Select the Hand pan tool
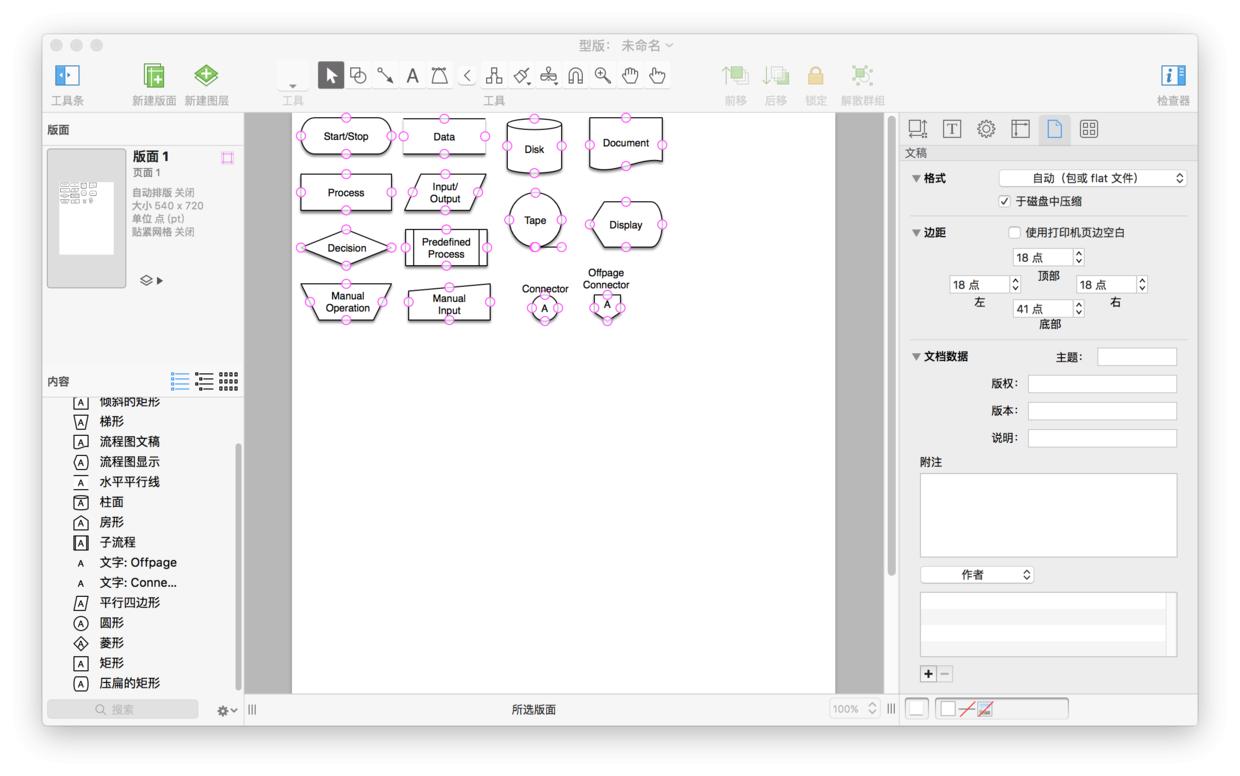The image size is (1240, 776). 630,75
